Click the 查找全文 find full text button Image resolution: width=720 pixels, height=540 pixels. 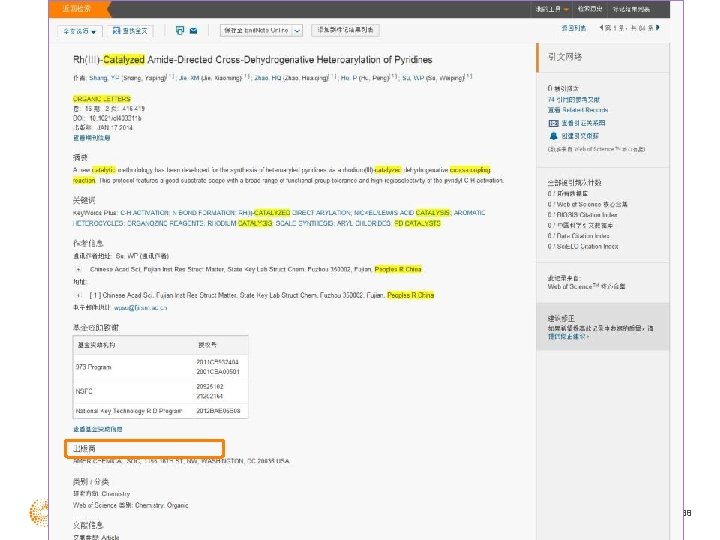click(130, 31)
